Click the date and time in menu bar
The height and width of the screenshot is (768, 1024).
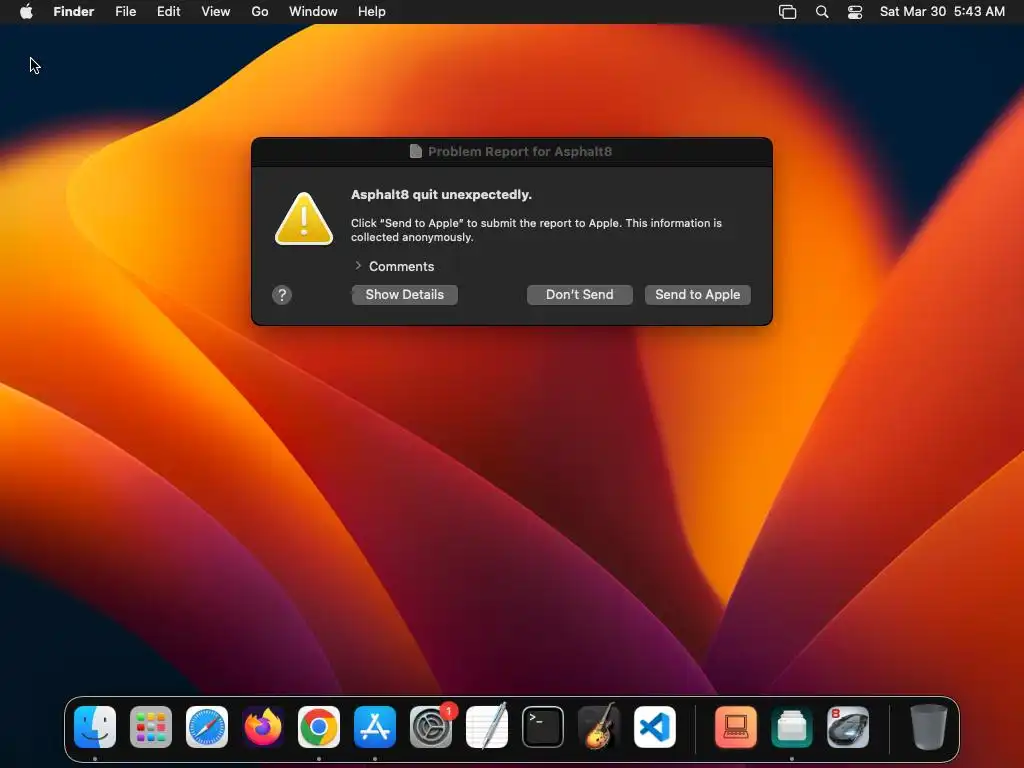coord(942,12)
